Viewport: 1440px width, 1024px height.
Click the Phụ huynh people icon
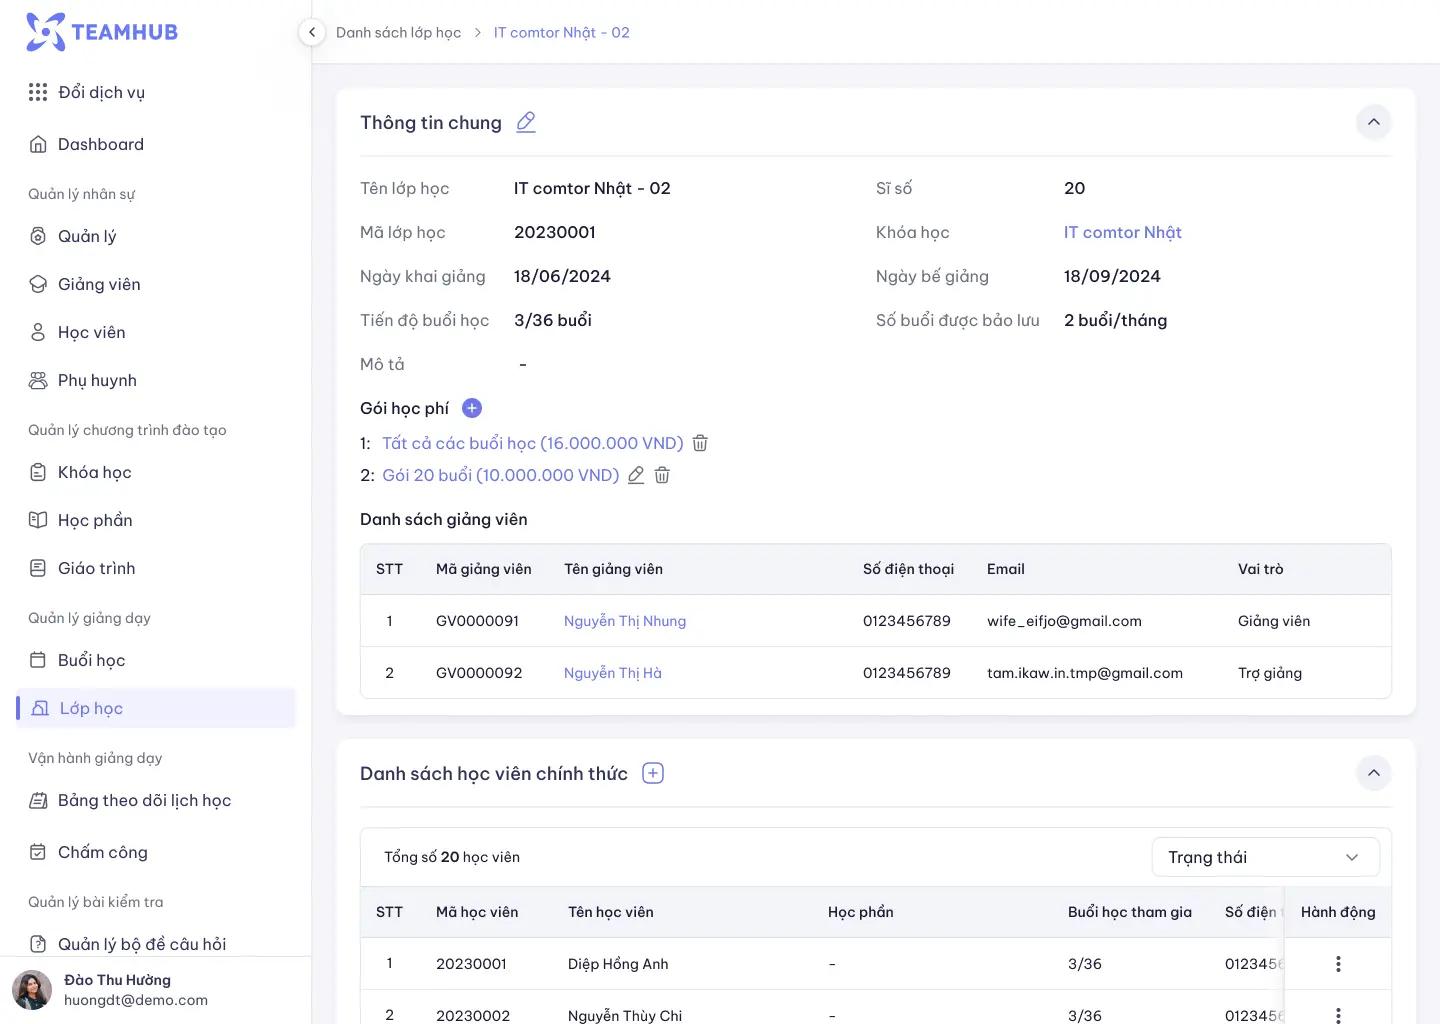tap(38, 380)
